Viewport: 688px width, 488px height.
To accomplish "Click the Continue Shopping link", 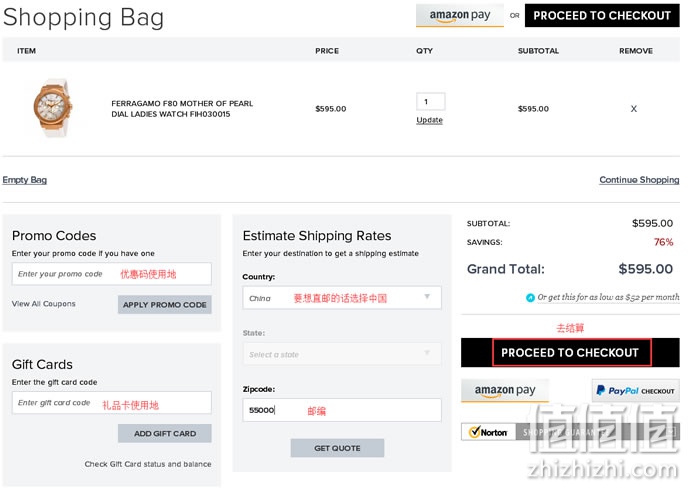I will pyautogui.click(x=639, y=179).
